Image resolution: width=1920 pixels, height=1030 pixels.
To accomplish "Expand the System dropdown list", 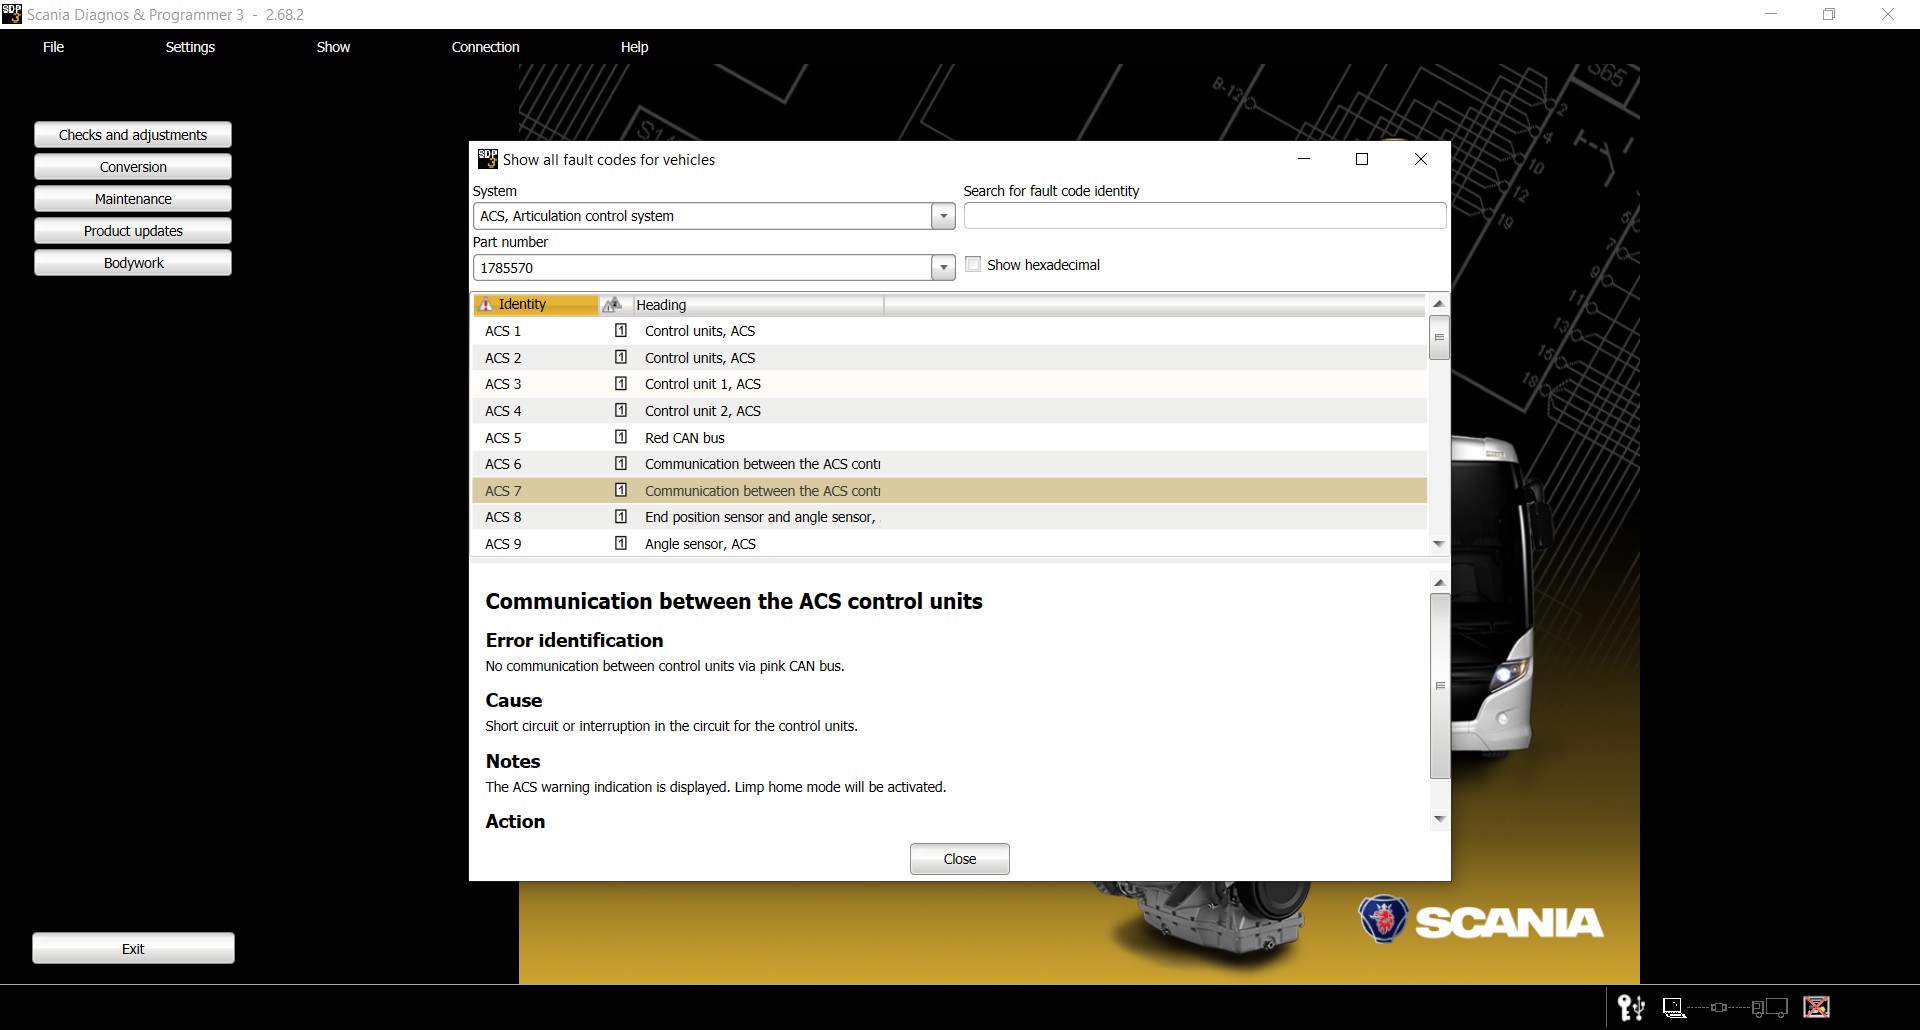I will tap(943, 216).
